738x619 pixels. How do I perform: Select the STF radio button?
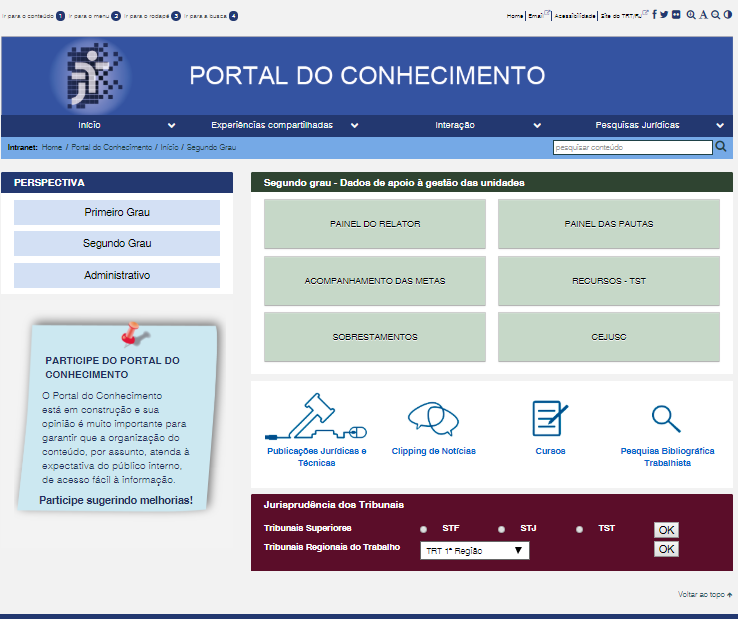[424, 529]
